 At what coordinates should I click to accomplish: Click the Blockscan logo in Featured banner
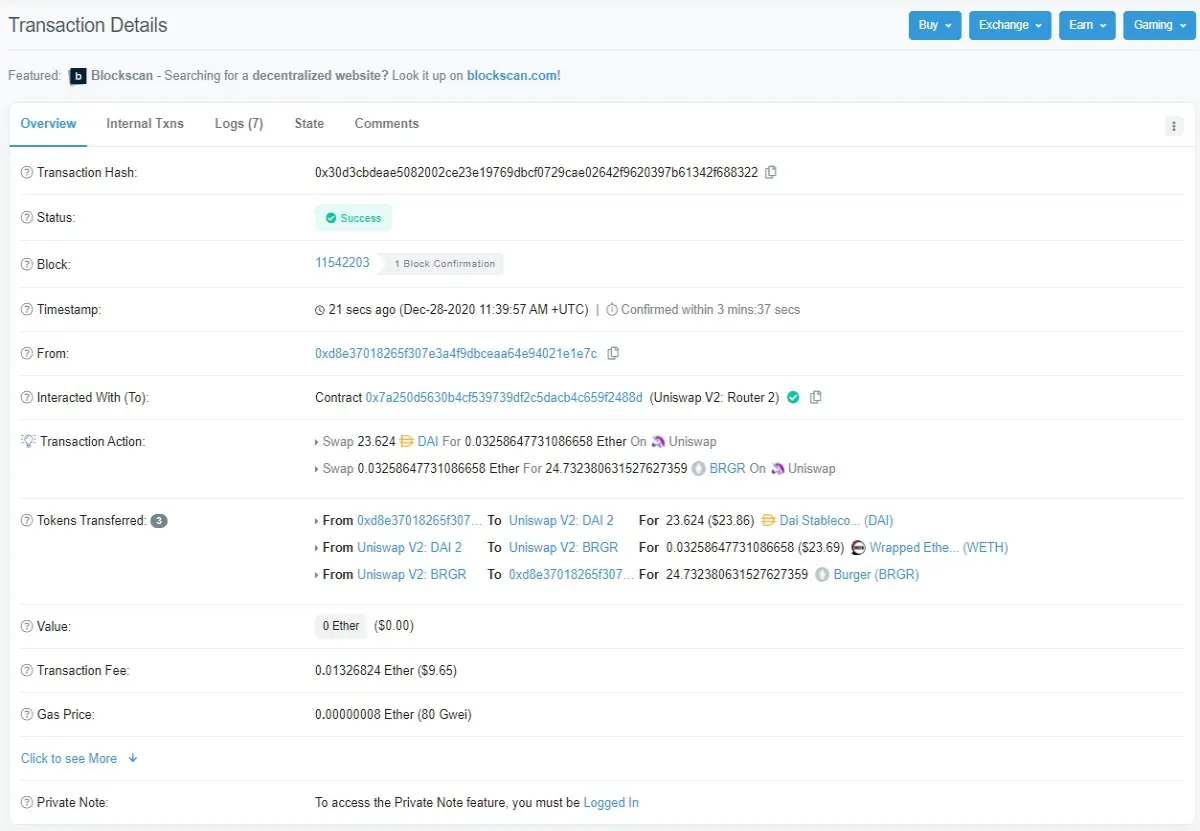pos(78,76)
